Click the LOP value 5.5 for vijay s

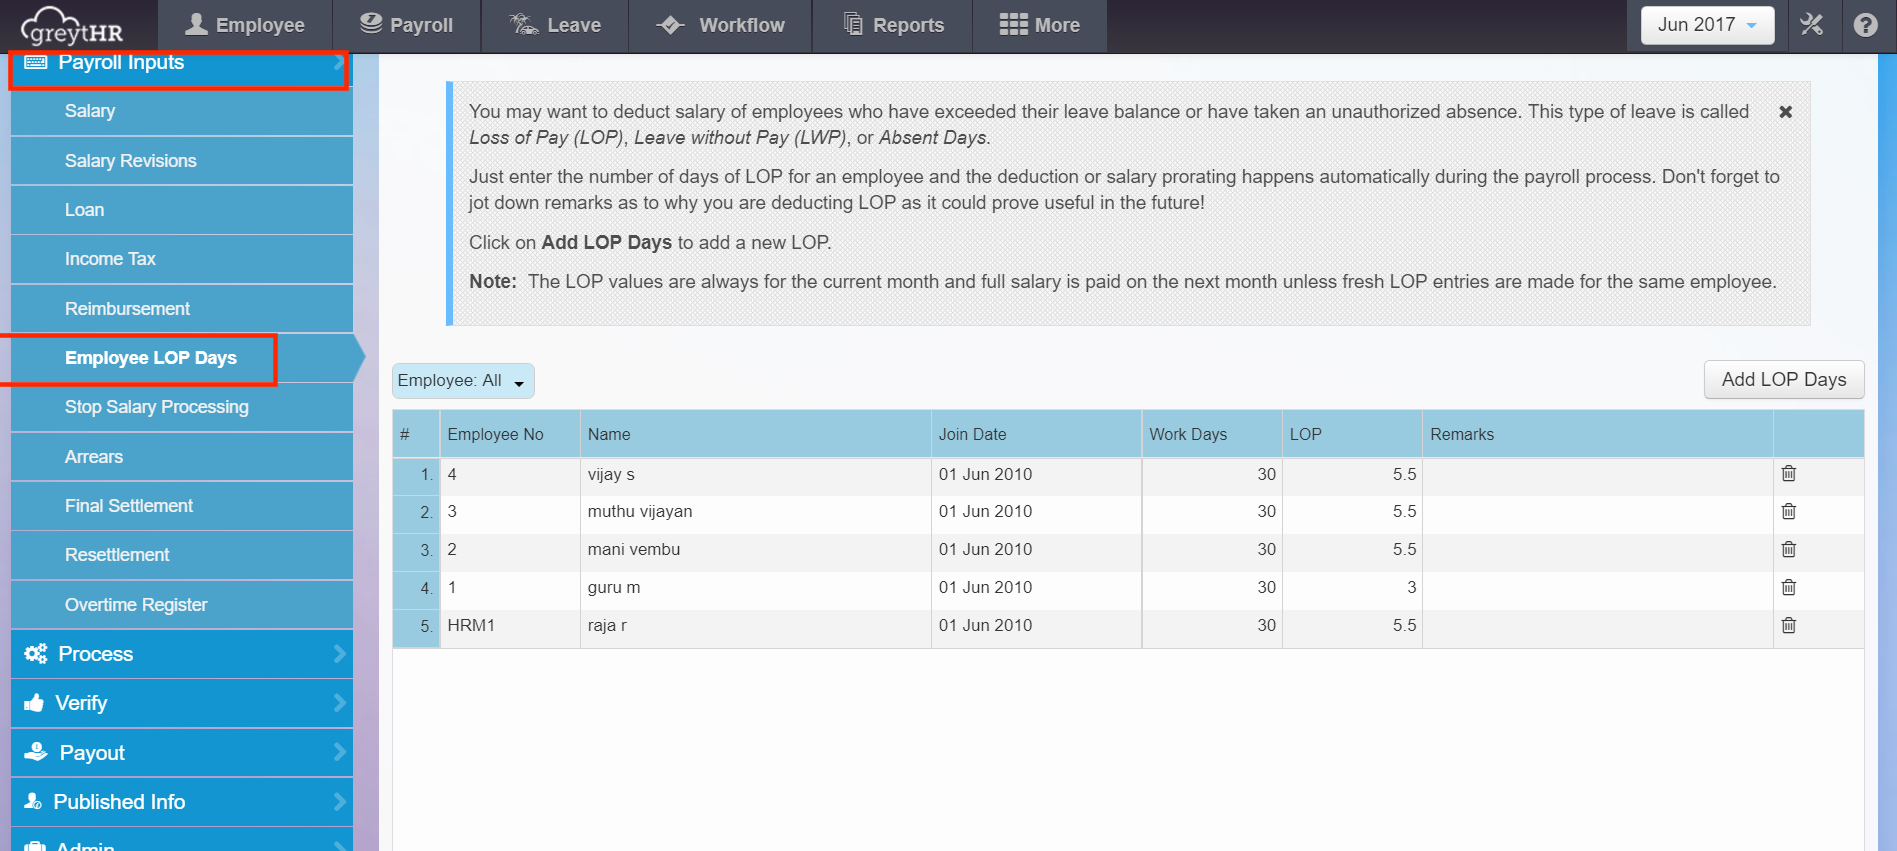1404,474
